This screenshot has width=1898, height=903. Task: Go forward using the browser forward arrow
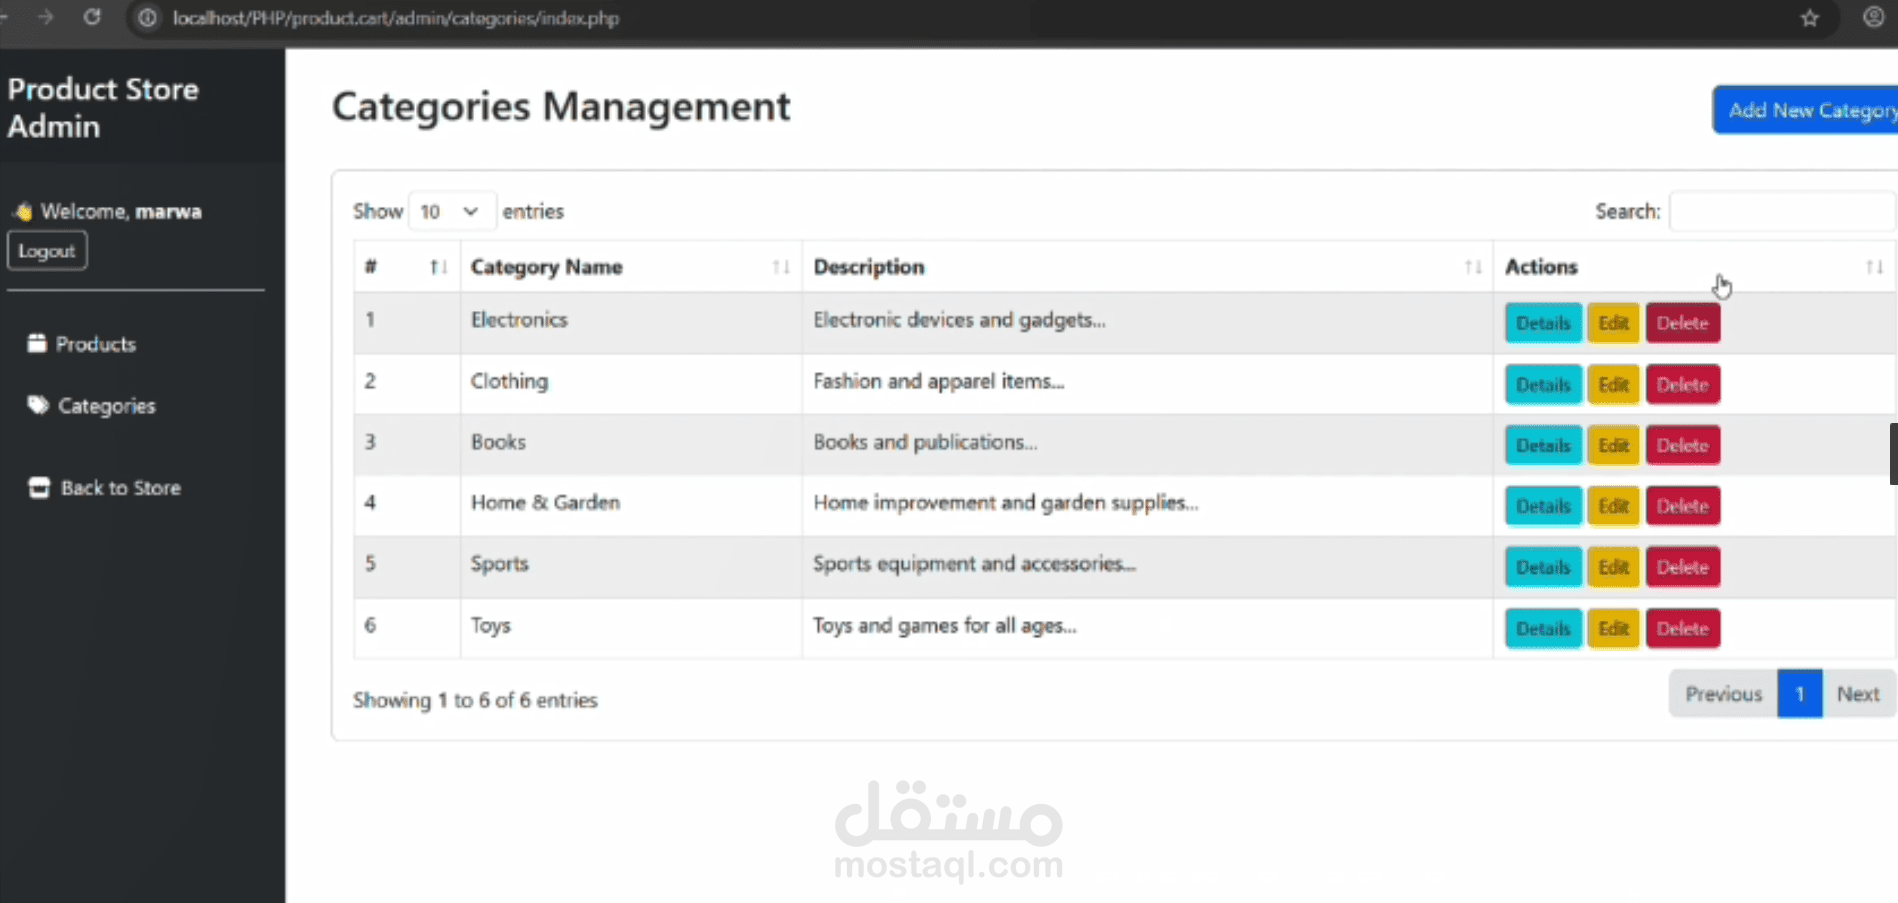(45, 17)
